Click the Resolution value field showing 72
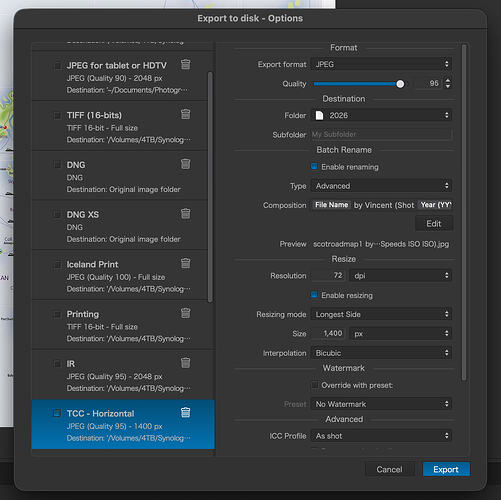501x500 pixels. click(x=328, y=275)
